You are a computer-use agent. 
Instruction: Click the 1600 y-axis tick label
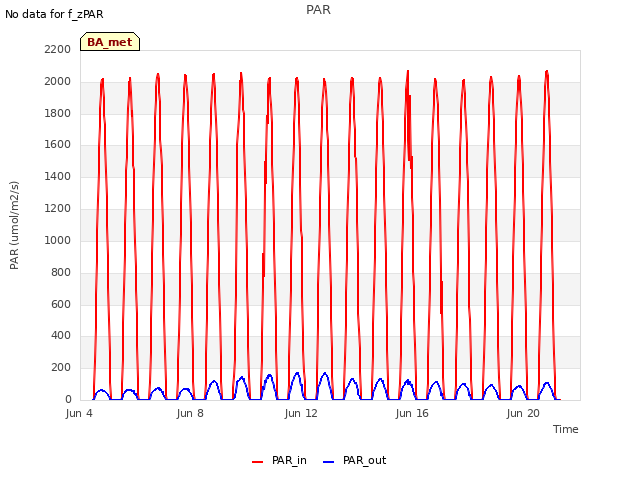click(x=58, y=144)
